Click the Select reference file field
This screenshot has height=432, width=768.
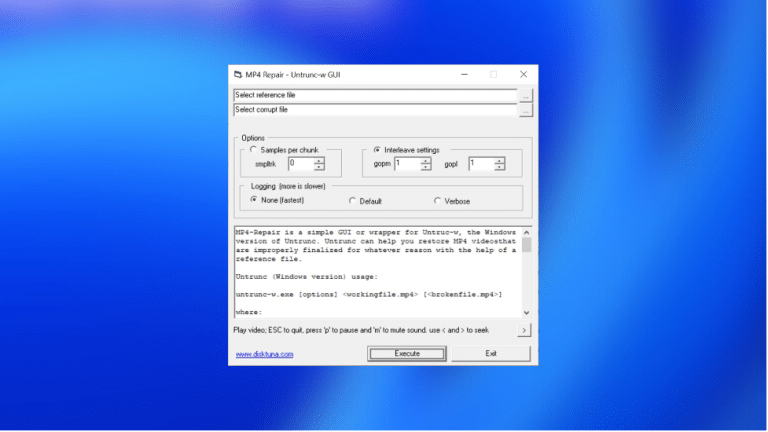375,95
